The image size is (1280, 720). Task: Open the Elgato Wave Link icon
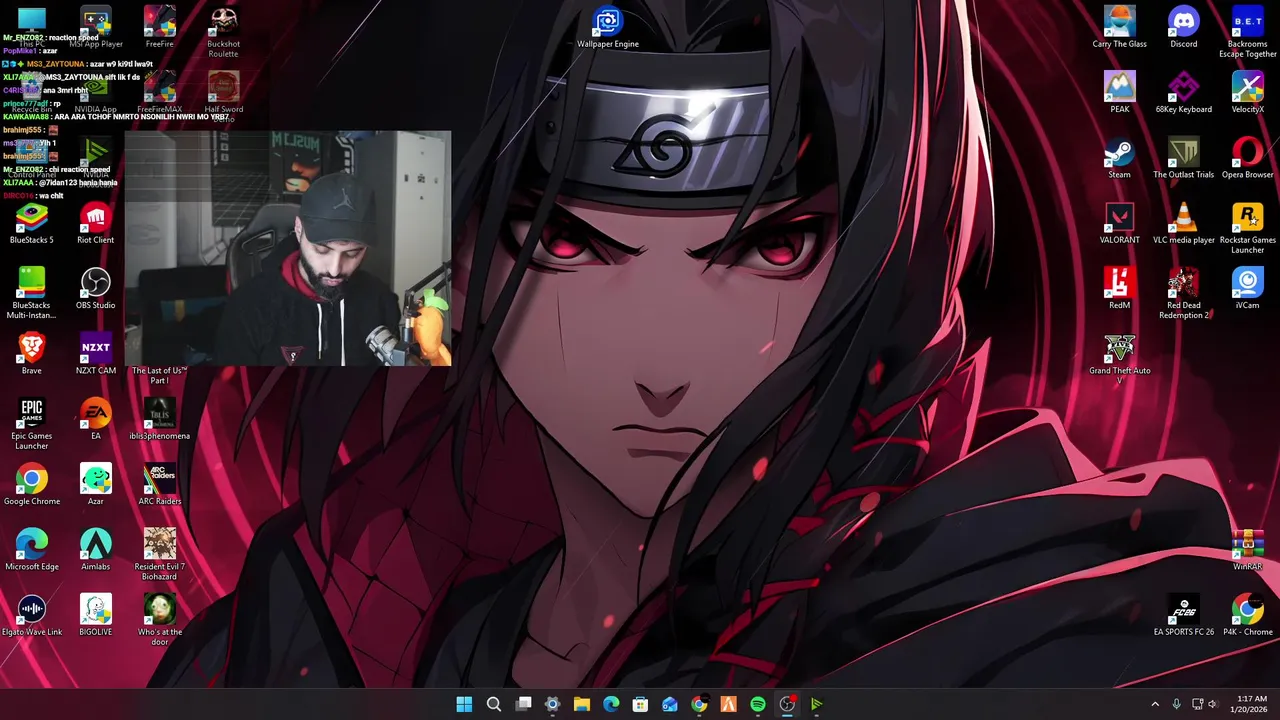[32, 617]
